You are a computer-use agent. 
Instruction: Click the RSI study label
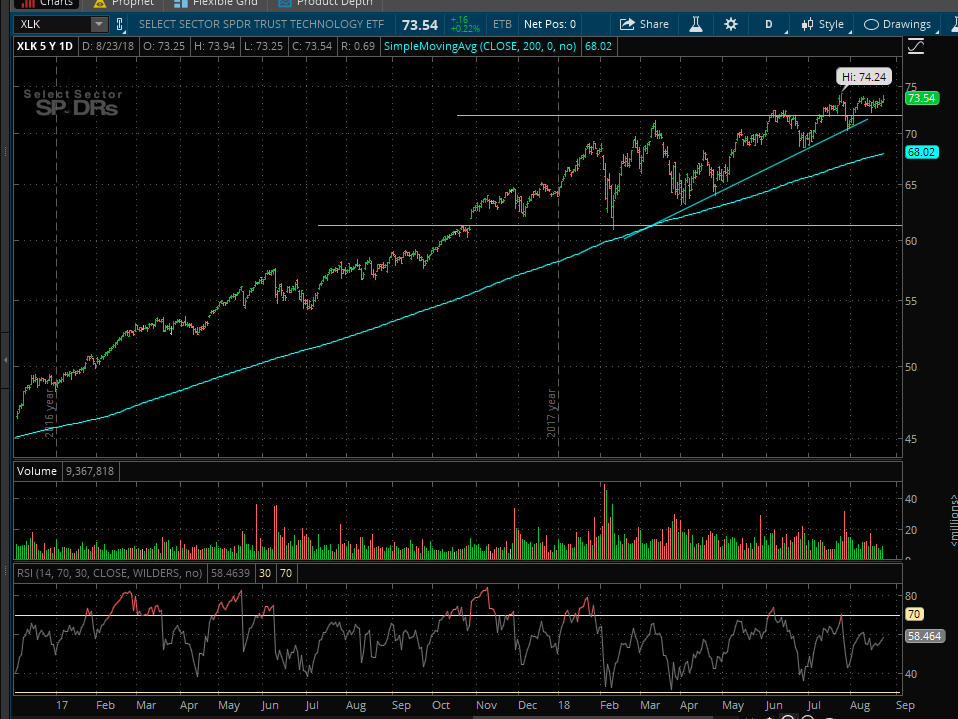pos(109,573)
